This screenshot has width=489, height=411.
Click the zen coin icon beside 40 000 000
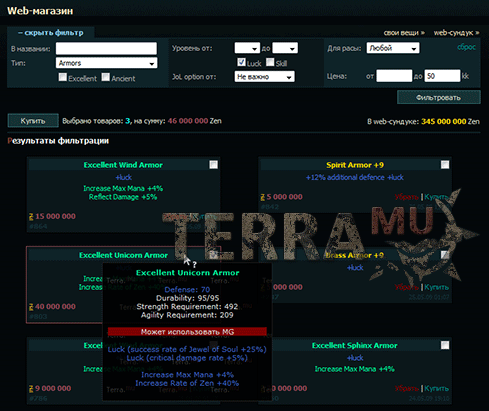pos(31,307)
